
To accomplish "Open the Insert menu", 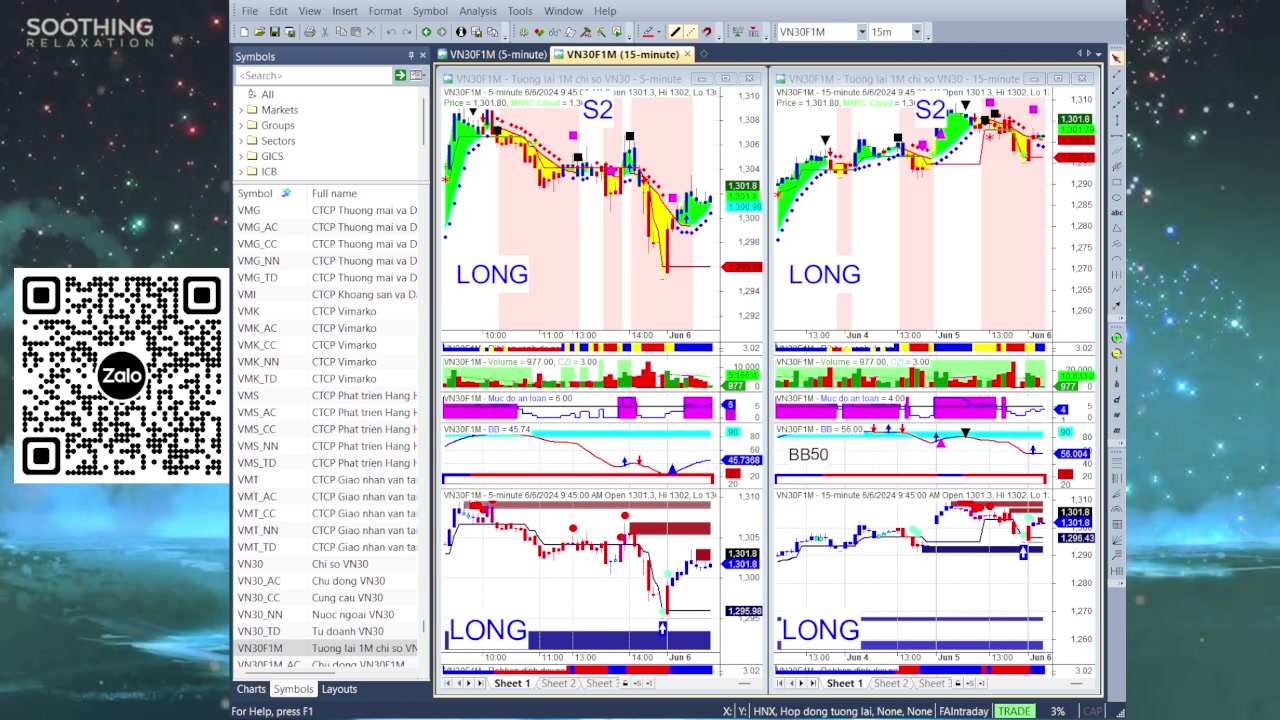I will tap(345, 11).
